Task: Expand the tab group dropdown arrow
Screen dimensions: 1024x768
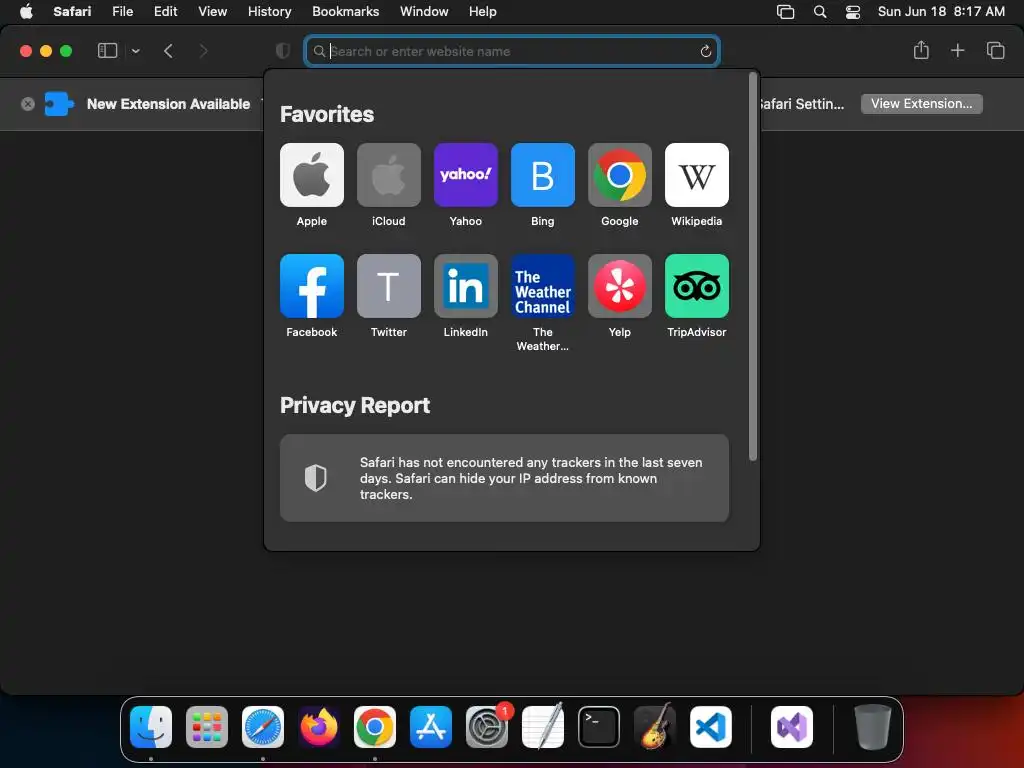Action: coord(135,51)
